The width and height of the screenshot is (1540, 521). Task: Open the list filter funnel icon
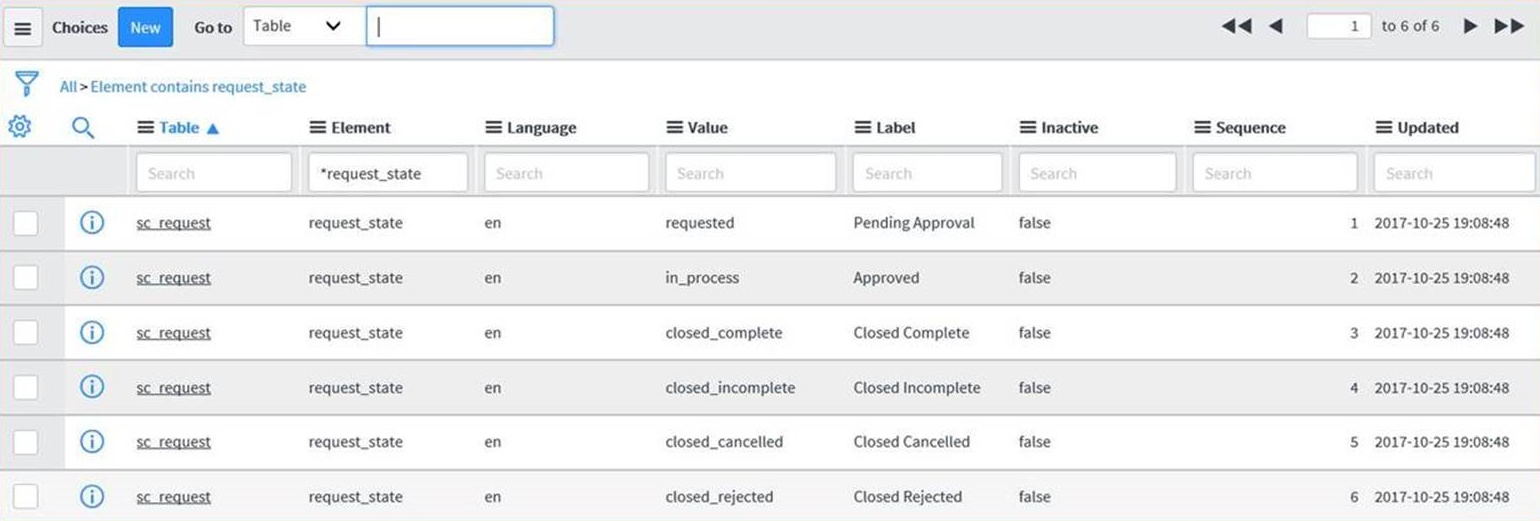point(27,84)
